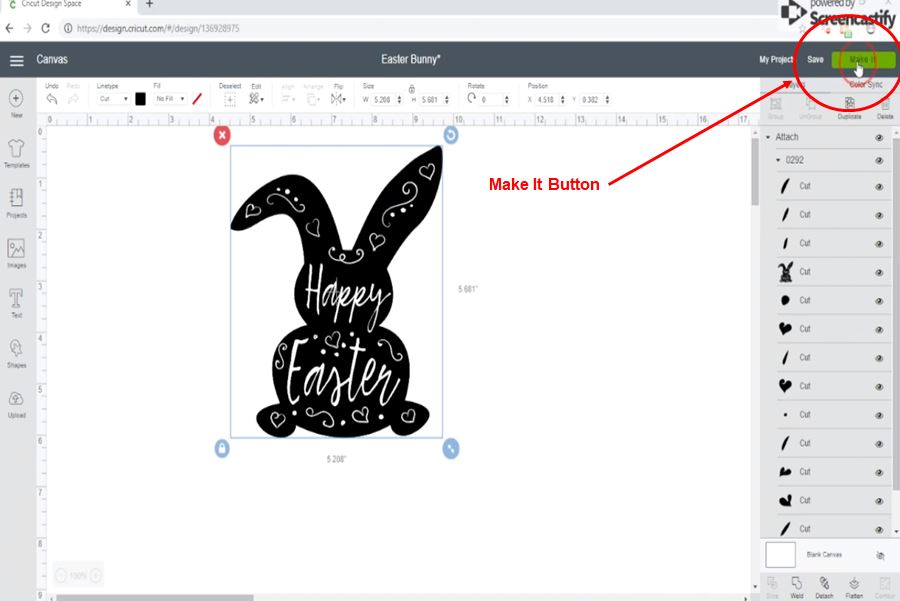The image size is (900, 601).
Task: Click the width W size field
Action: click(383, 100)
